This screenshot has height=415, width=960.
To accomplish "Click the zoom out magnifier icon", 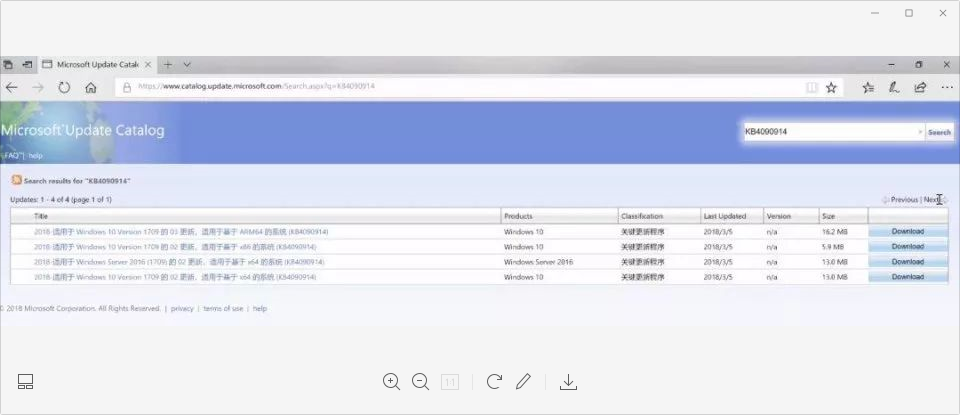I will (421, 381).
